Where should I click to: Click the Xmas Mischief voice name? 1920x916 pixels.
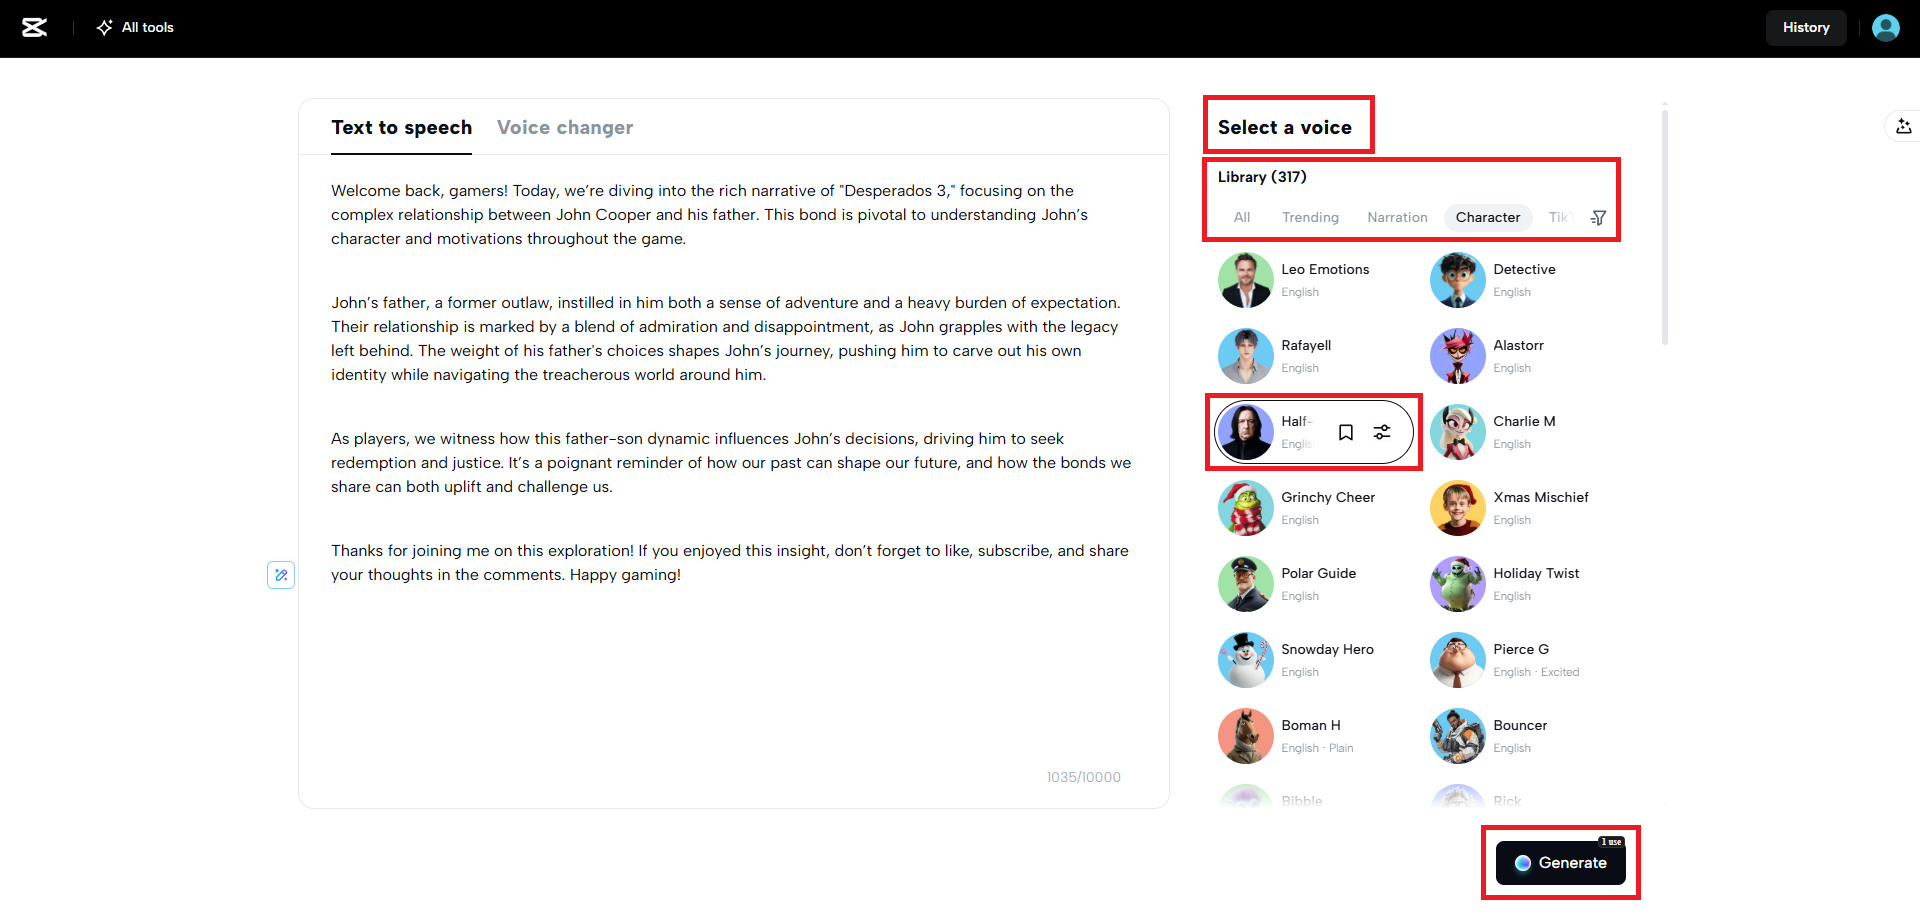coord(1541,497)
